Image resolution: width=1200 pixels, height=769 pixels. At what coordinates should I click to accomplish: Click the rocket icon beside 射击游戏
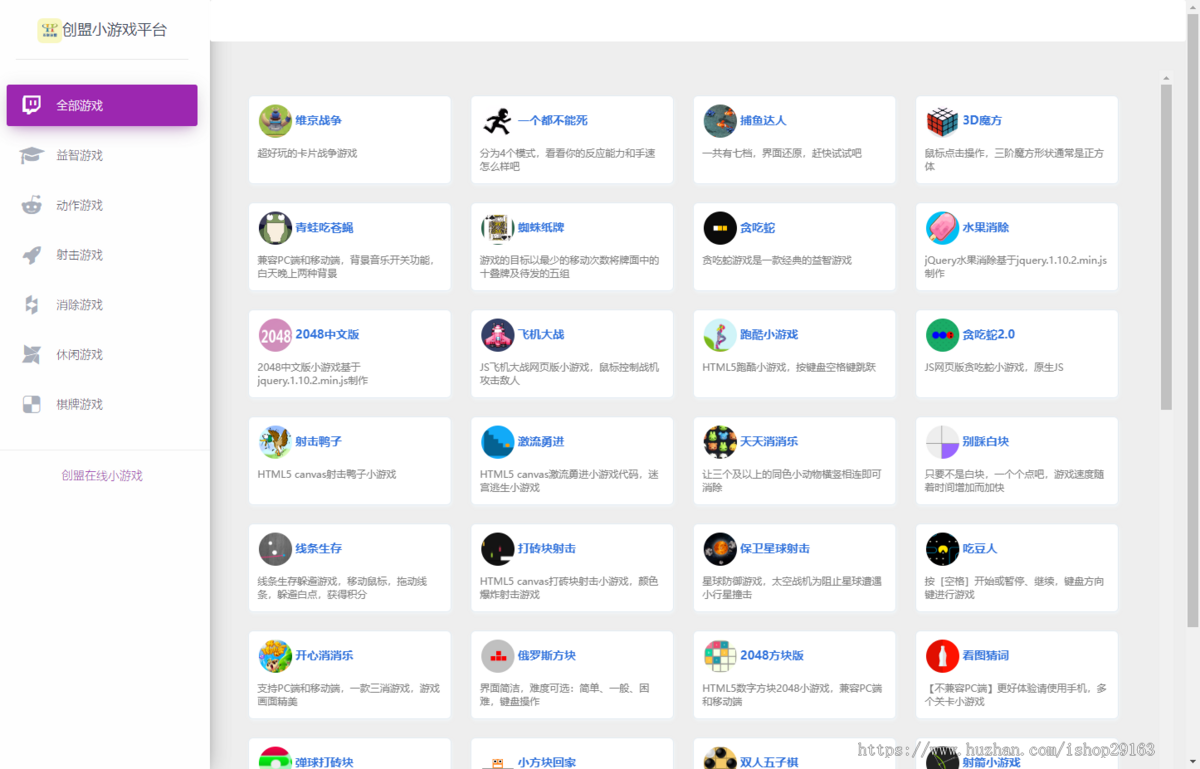[x=32, y=255]
